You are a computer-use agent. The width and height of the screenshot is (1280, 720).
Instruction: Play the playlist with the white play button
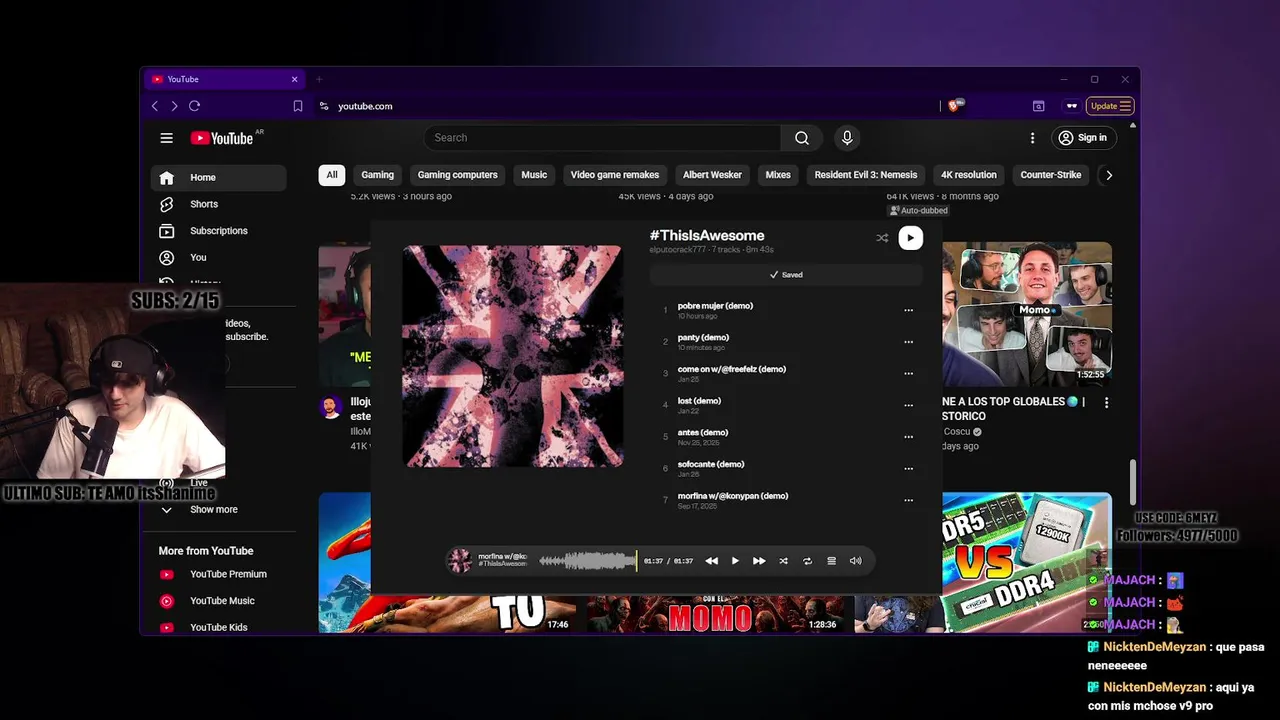(x=910, y=238)
